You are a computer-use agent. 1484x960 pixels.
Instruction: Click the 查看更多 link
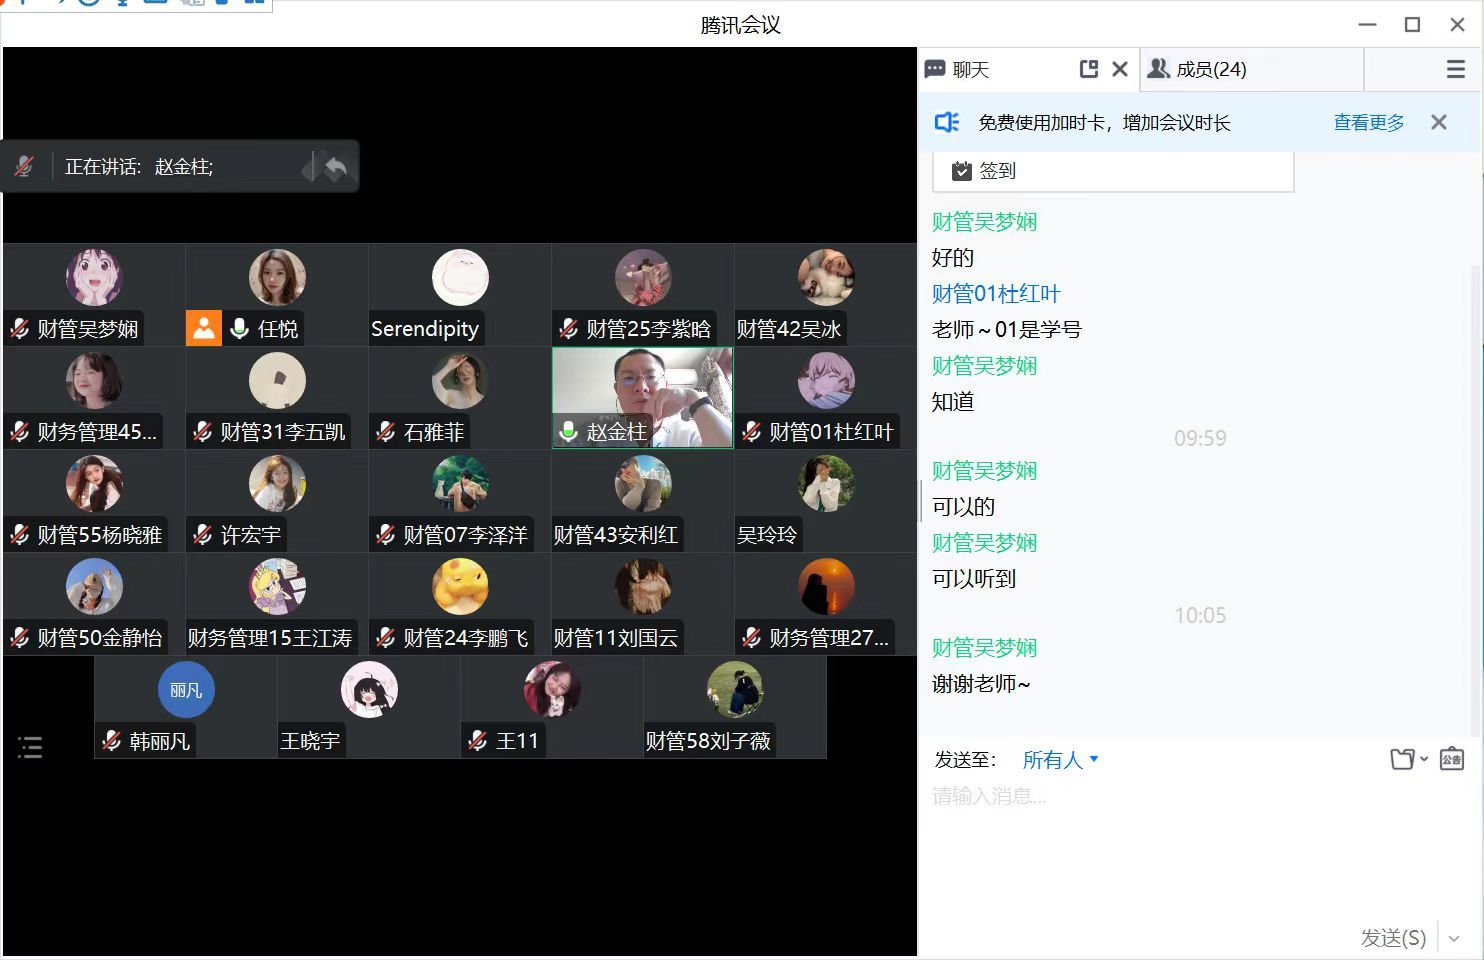pos(1368,122)
